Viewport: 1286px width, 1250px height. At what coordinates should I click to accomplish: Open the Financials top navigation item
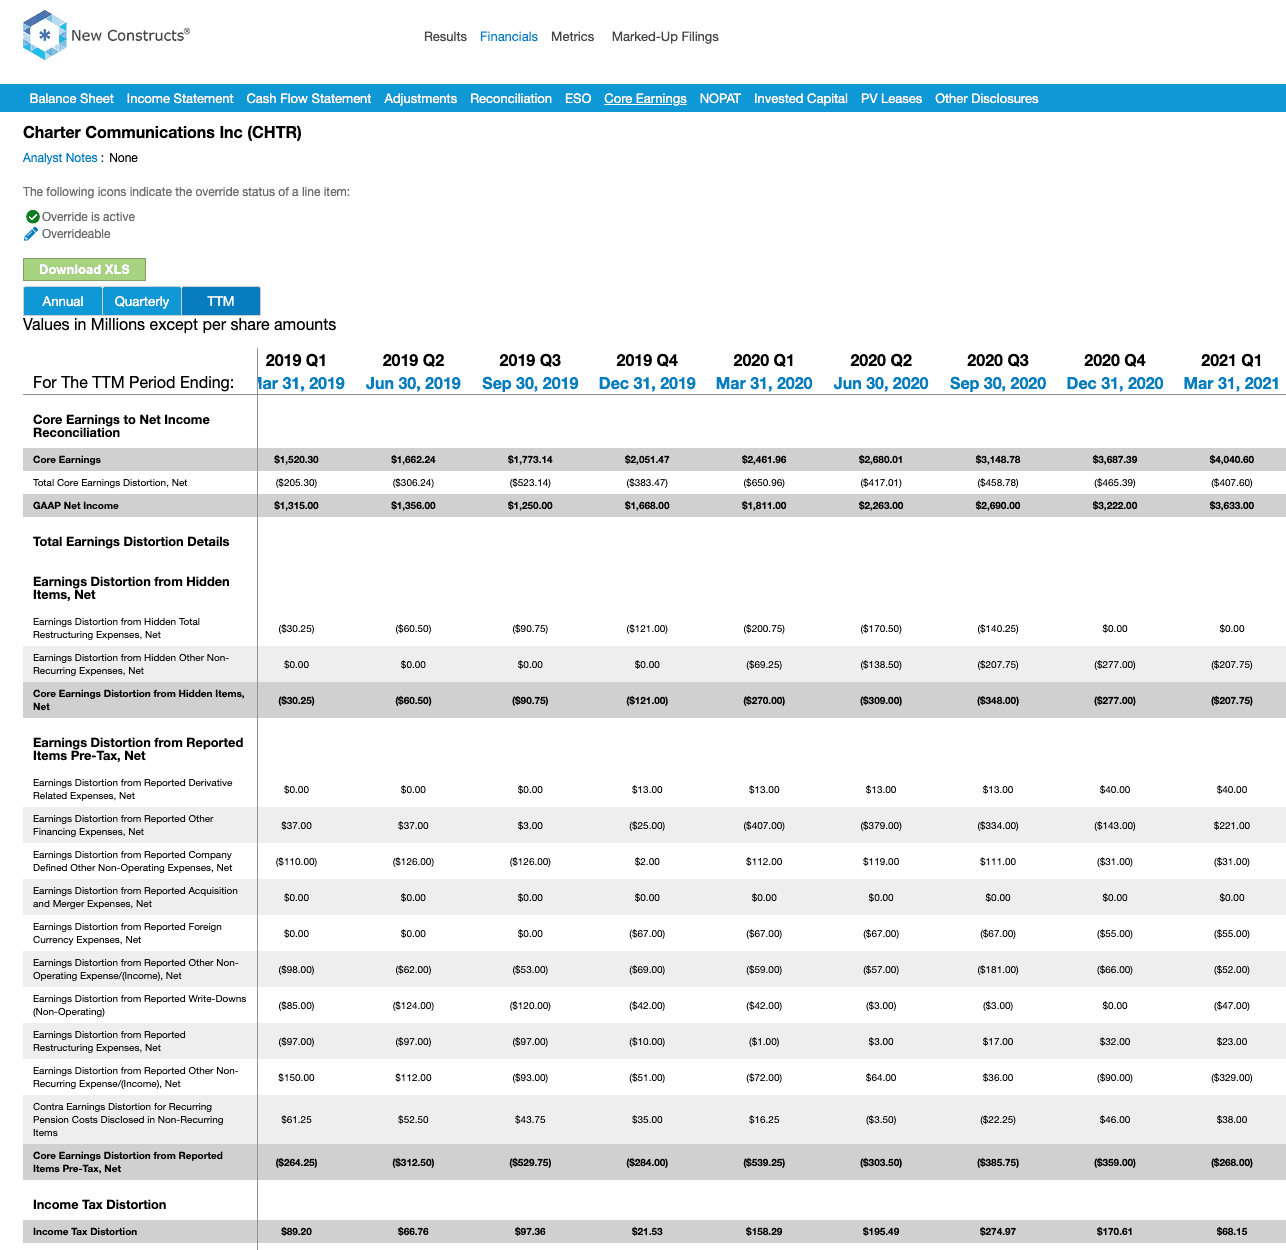pyautogui.click(x=509, y=37)
